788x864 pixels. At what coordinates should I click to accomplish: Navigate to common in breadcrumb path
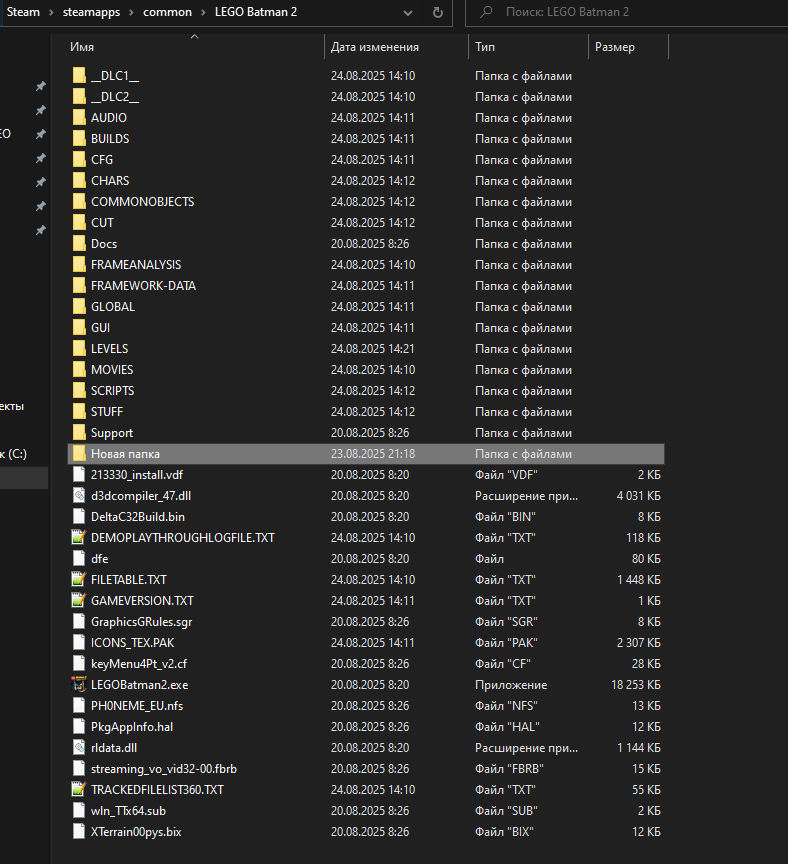[x=168, y=12]
